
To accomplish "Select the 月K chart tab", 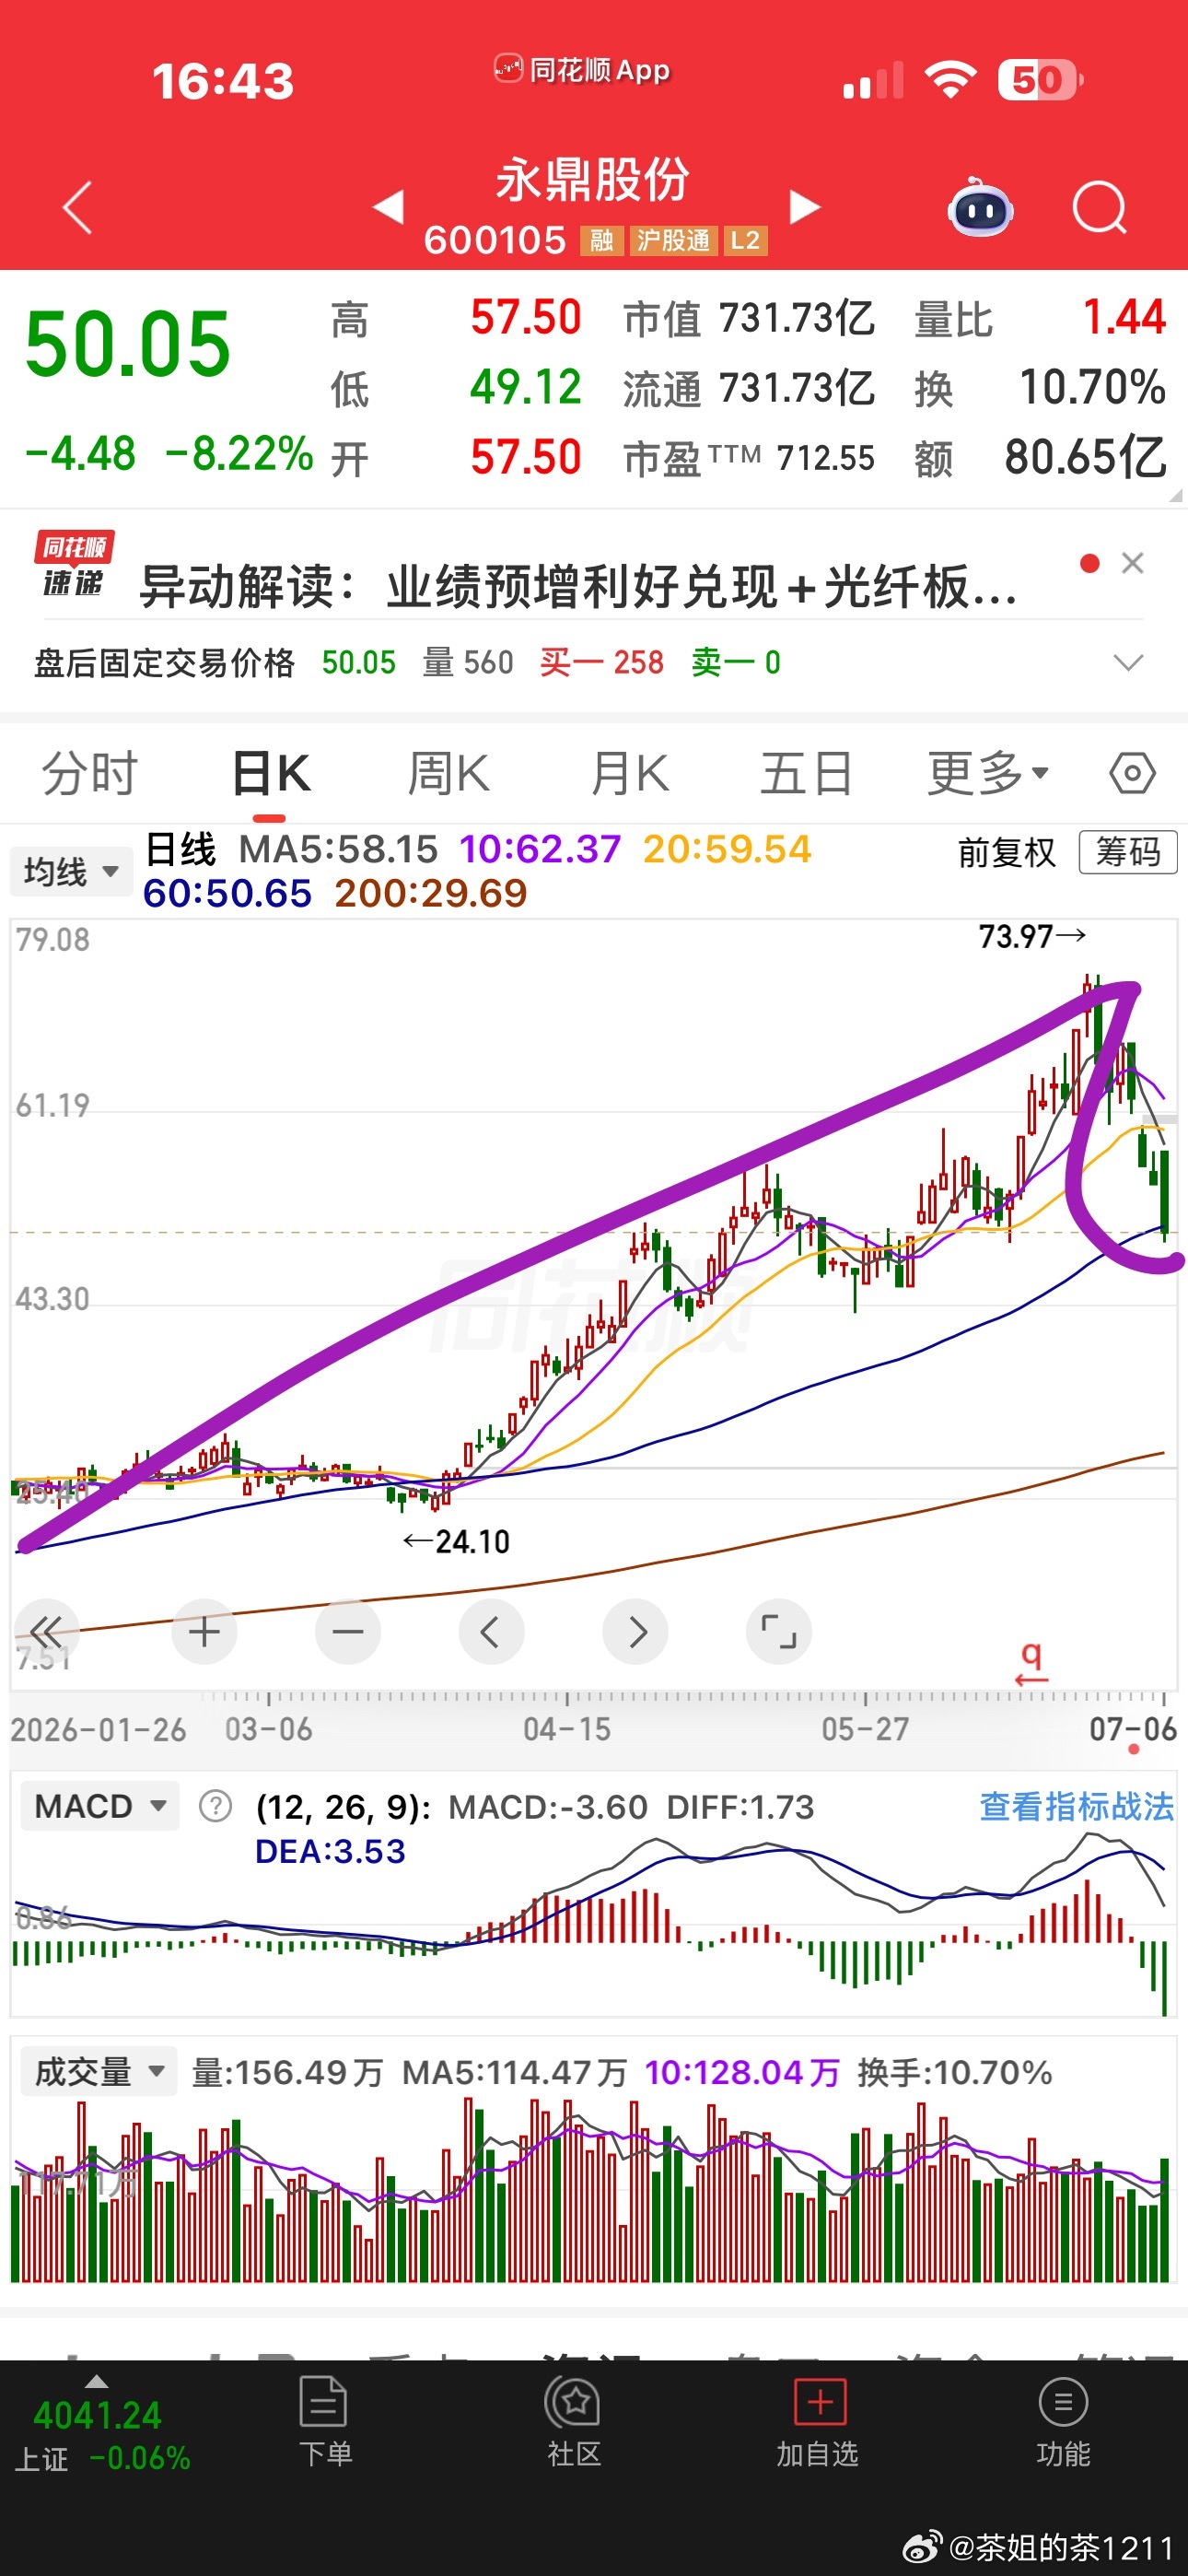I will 629,773.
